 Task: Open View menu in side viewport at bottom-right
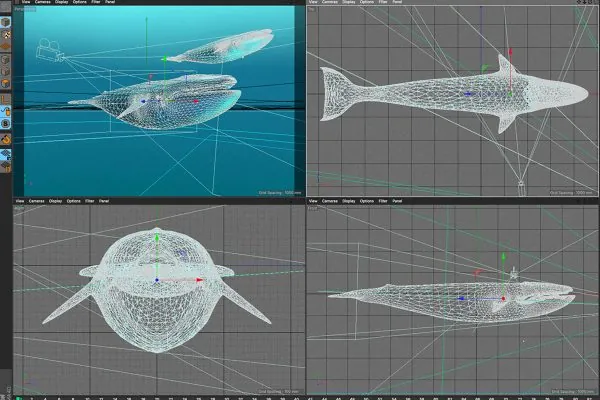[x=313, y=201]
